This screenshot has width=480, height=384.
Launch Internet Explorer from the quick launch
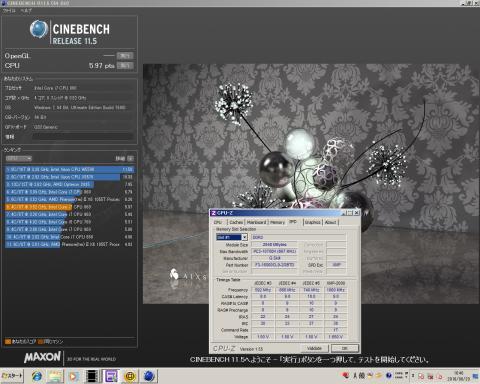[37, 376]
